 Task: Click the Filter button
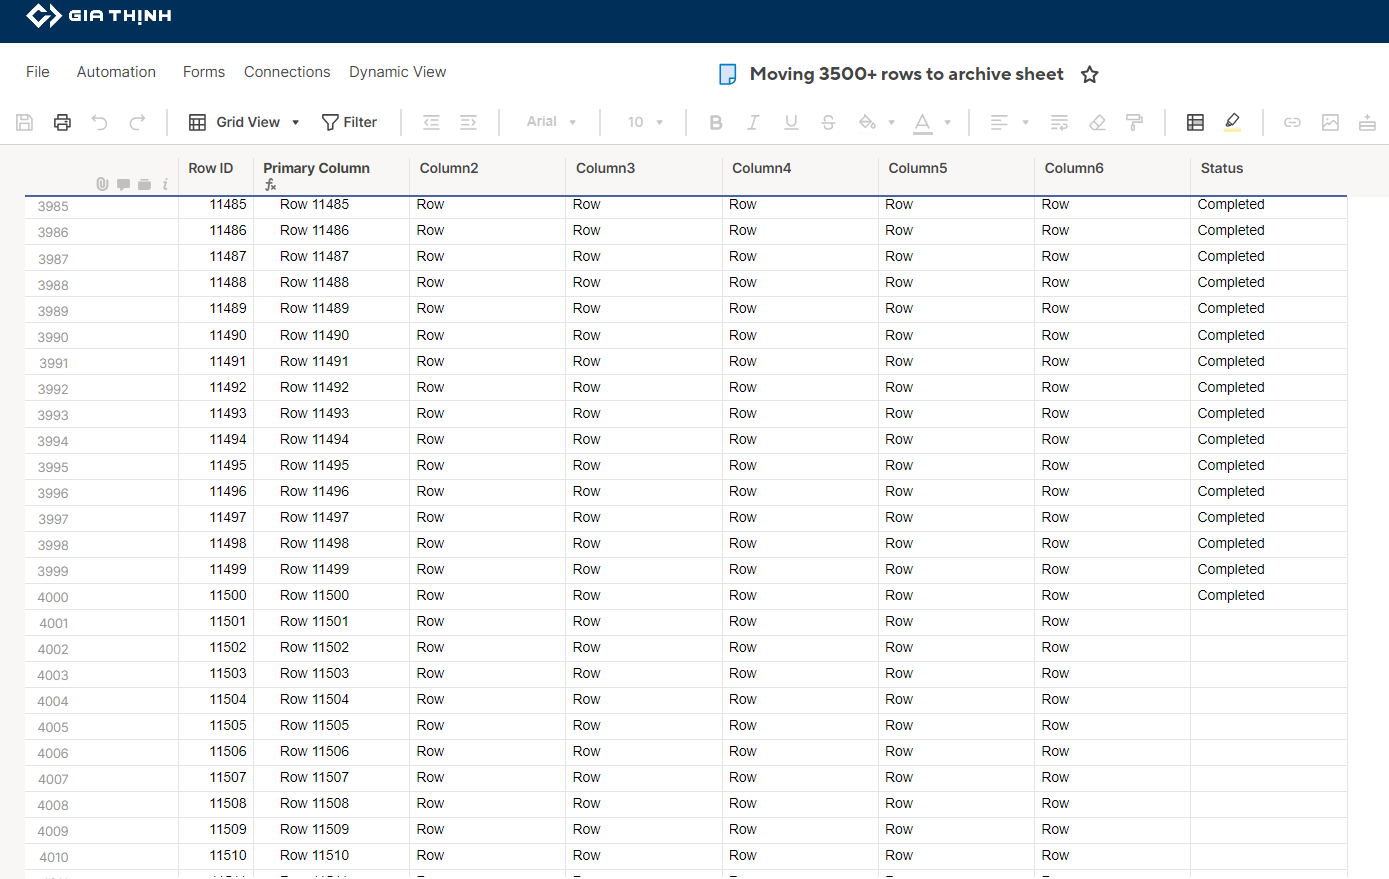(x=349, y=122)
